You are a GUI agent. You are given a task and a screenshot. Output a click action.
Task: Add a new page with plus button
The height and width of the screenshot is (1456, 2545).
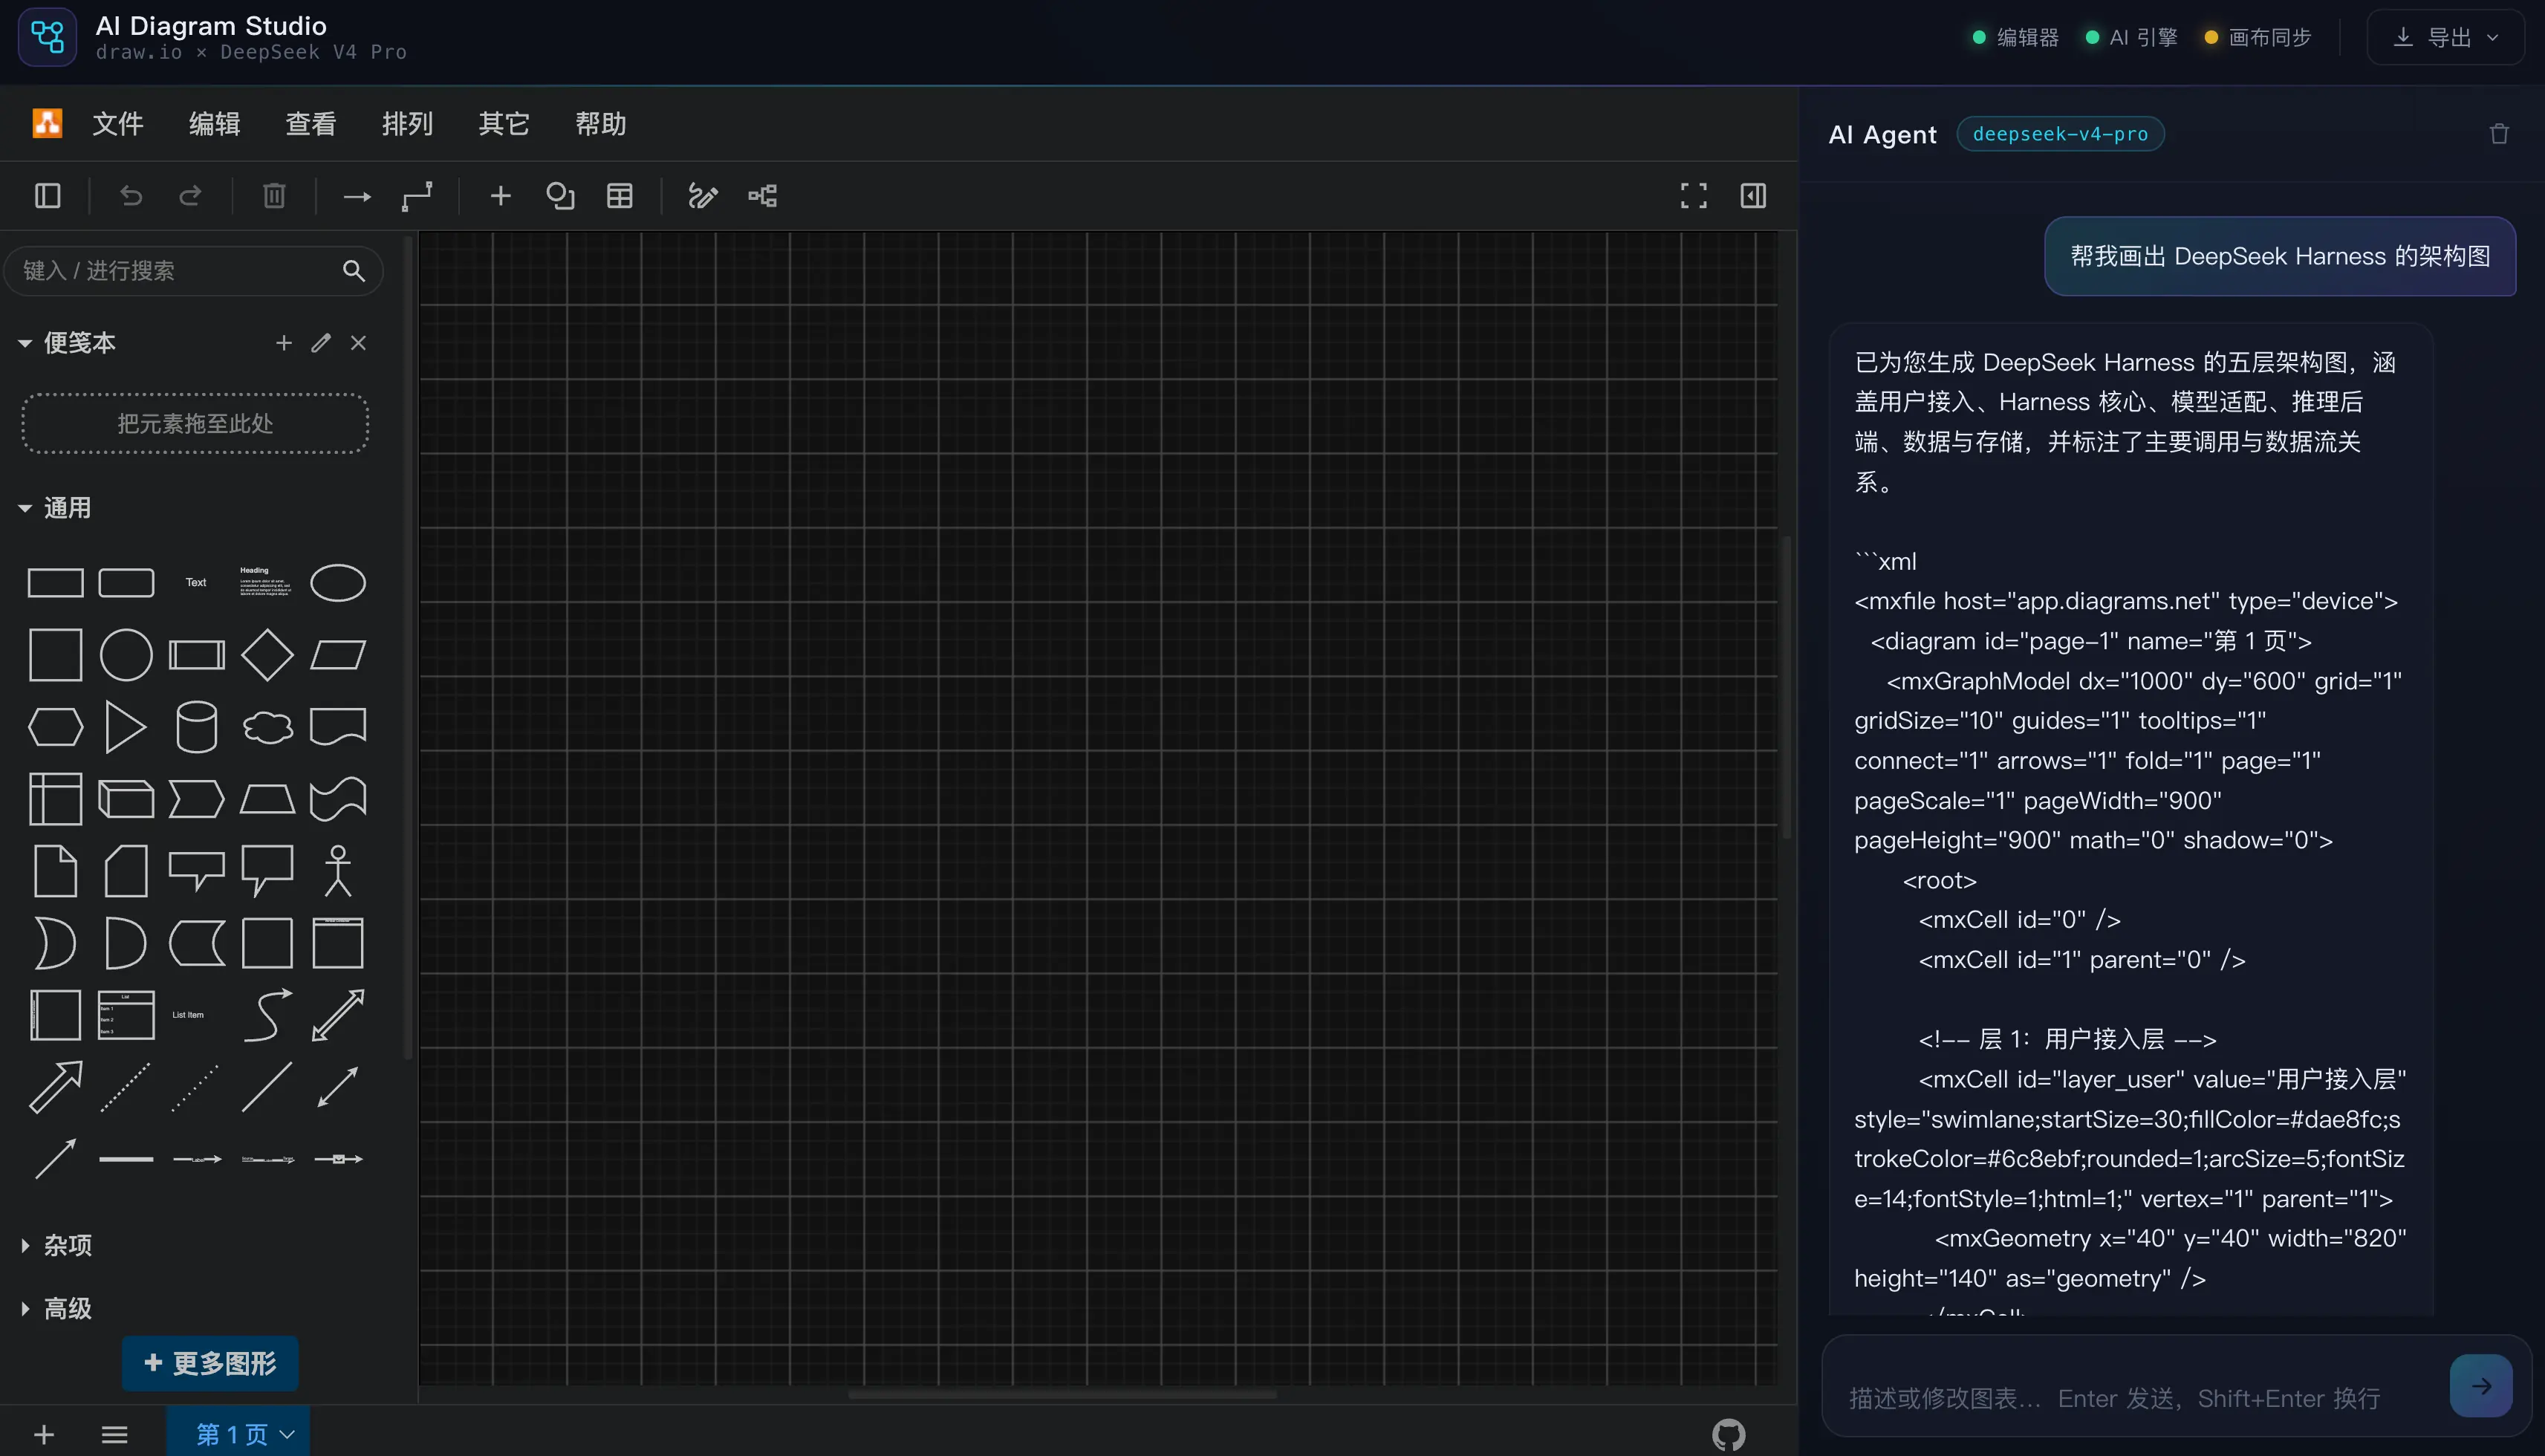[x=44, y=1435]
